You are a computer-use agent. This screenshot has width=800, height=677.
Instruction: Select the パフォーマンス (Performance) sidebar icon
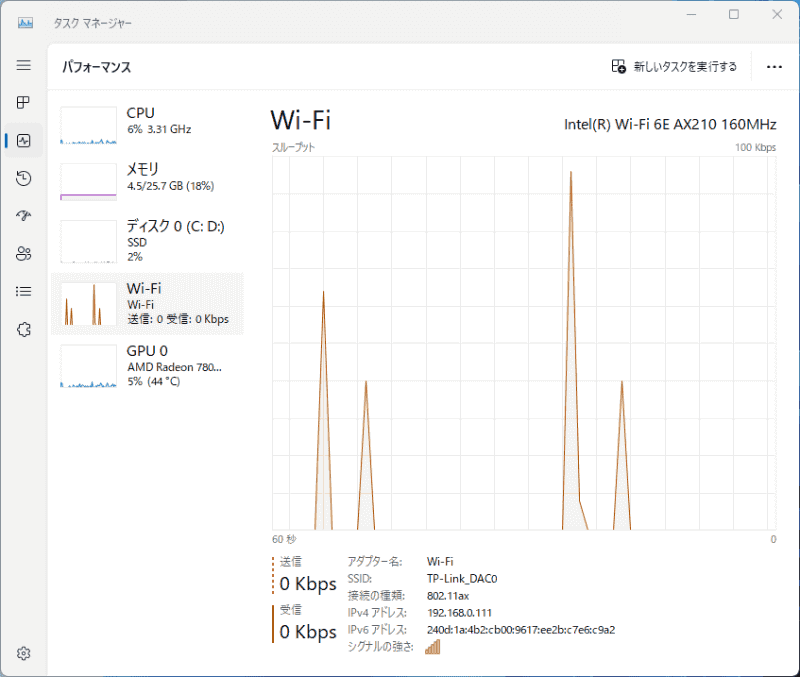tap(24, 140)
